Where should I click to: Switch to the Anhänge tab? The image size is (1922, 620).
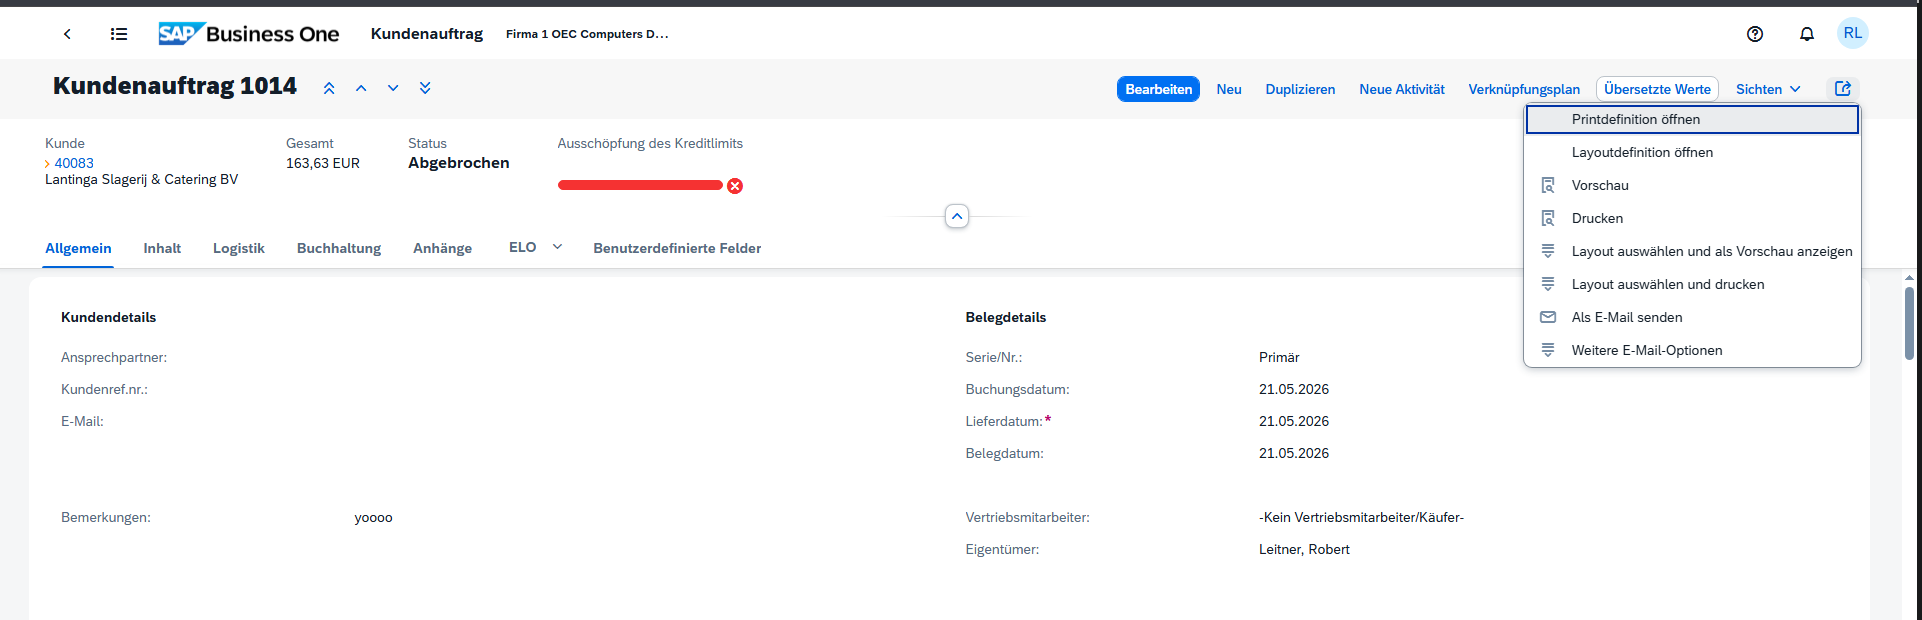click(442, 248)
